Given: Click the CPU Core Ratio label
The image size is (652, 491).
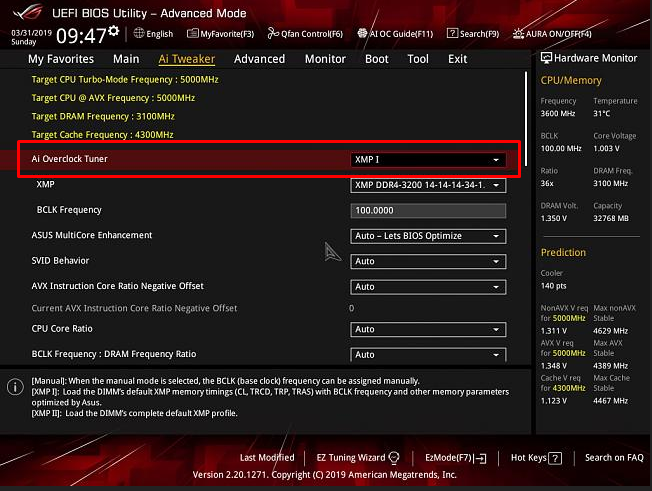Looking at the screenshot, I should [62, 328].
